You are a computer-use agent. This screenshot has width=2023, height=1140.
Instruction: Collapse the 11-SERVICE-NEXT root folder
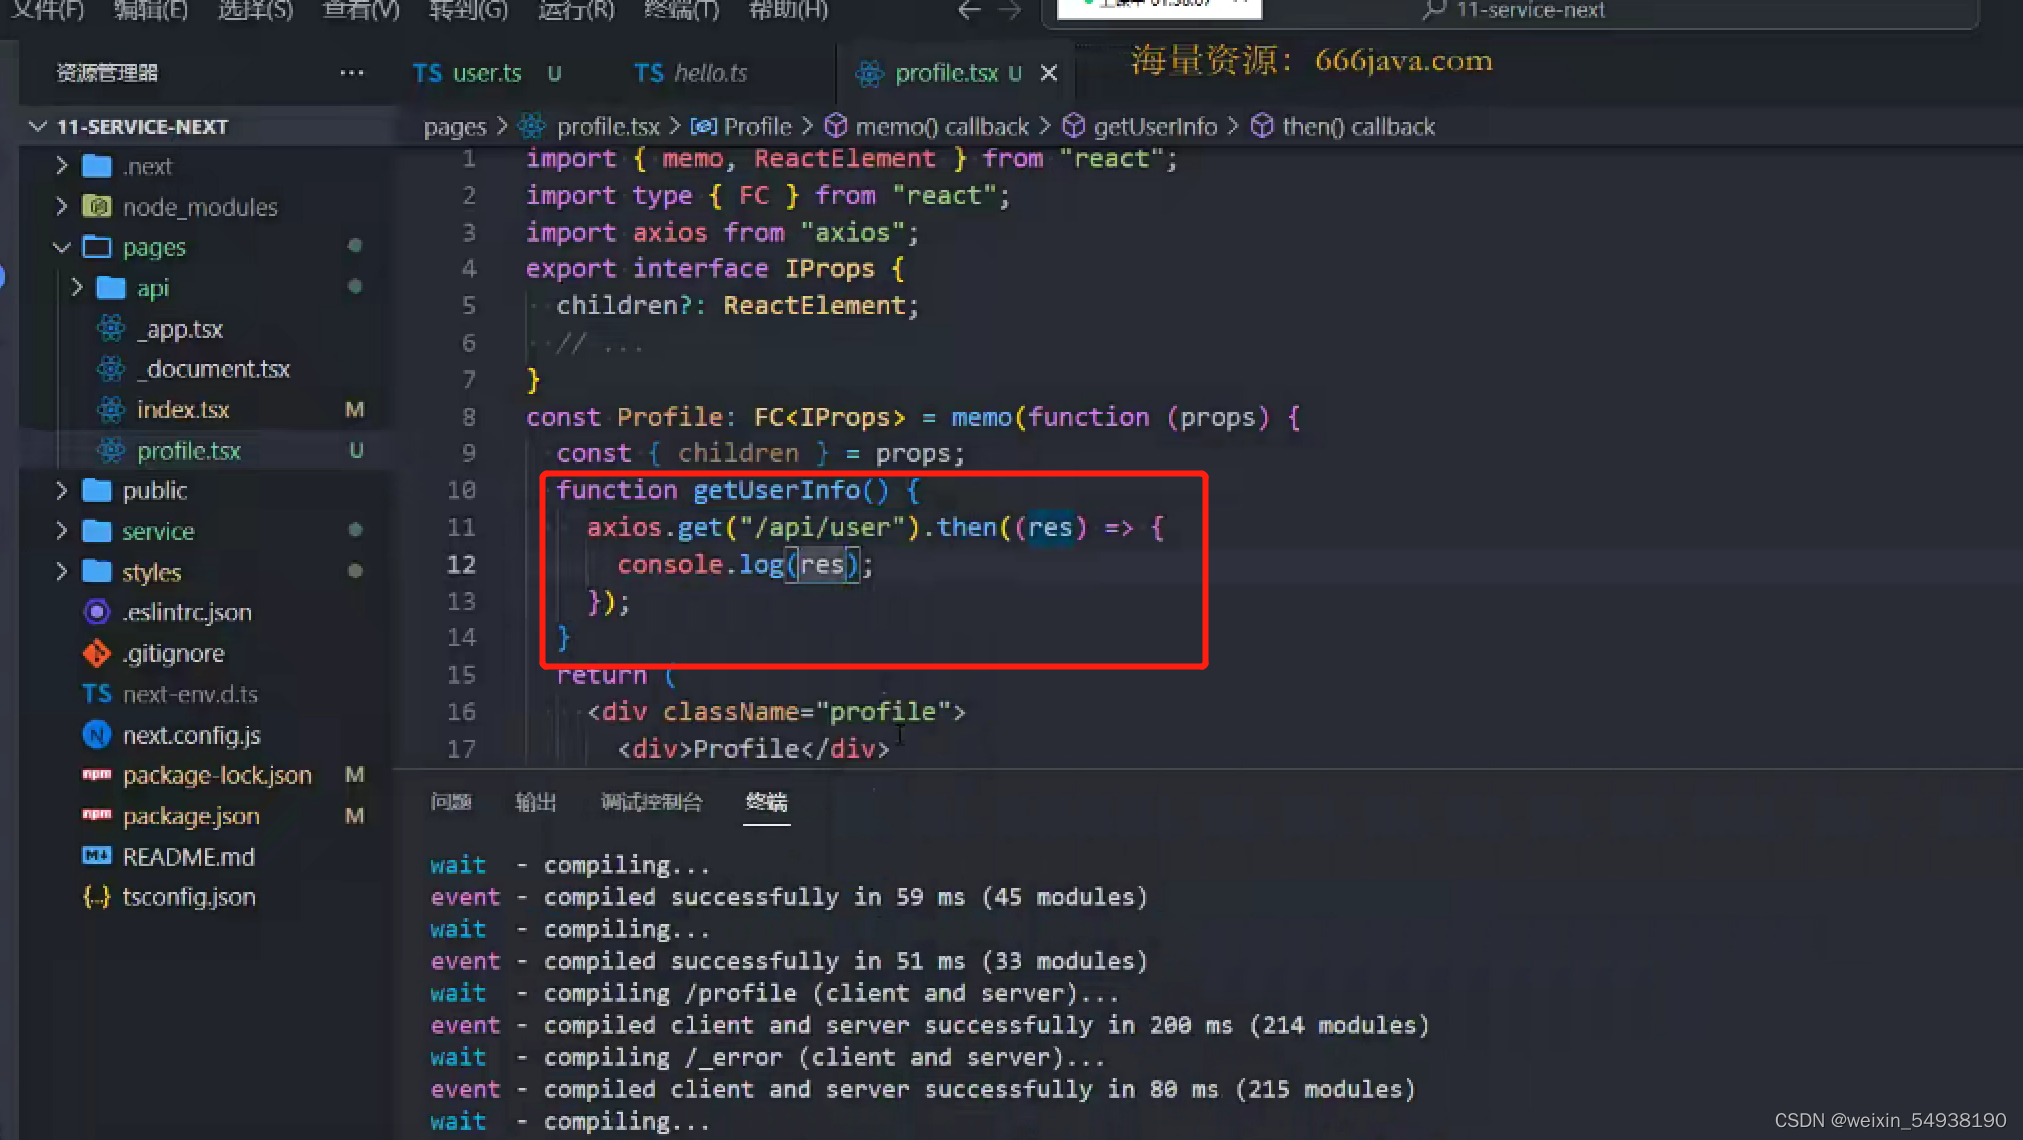38,127
